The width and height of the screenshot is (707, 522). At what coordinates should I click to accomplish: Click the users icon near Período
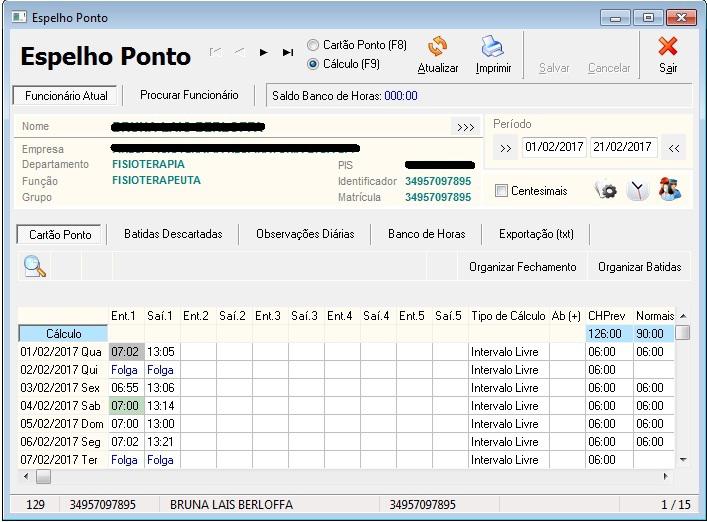(669, 190)
